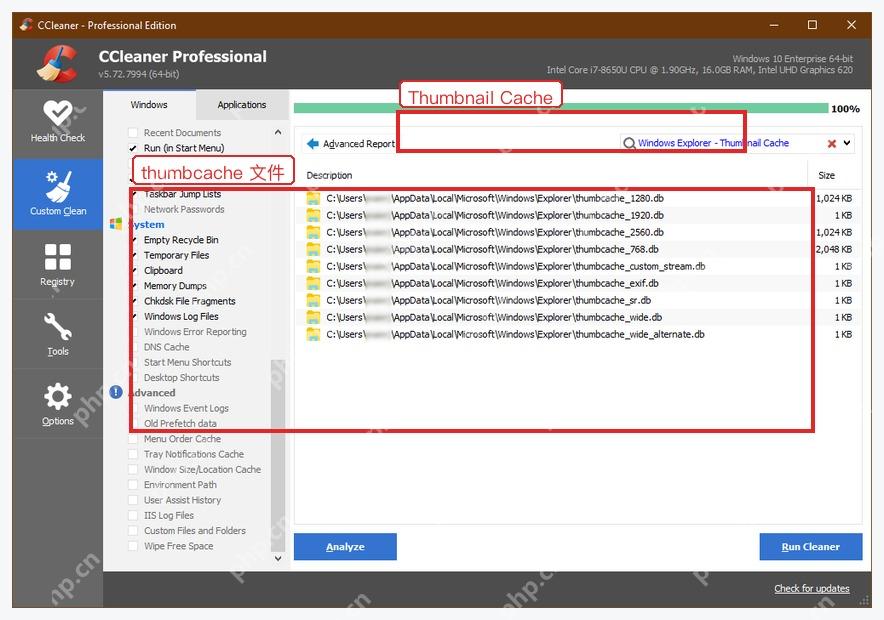Enable Tray Notifications Cache checkbox
The height and width of the screenshot is (620, 884).
click(x=133, y=454)
